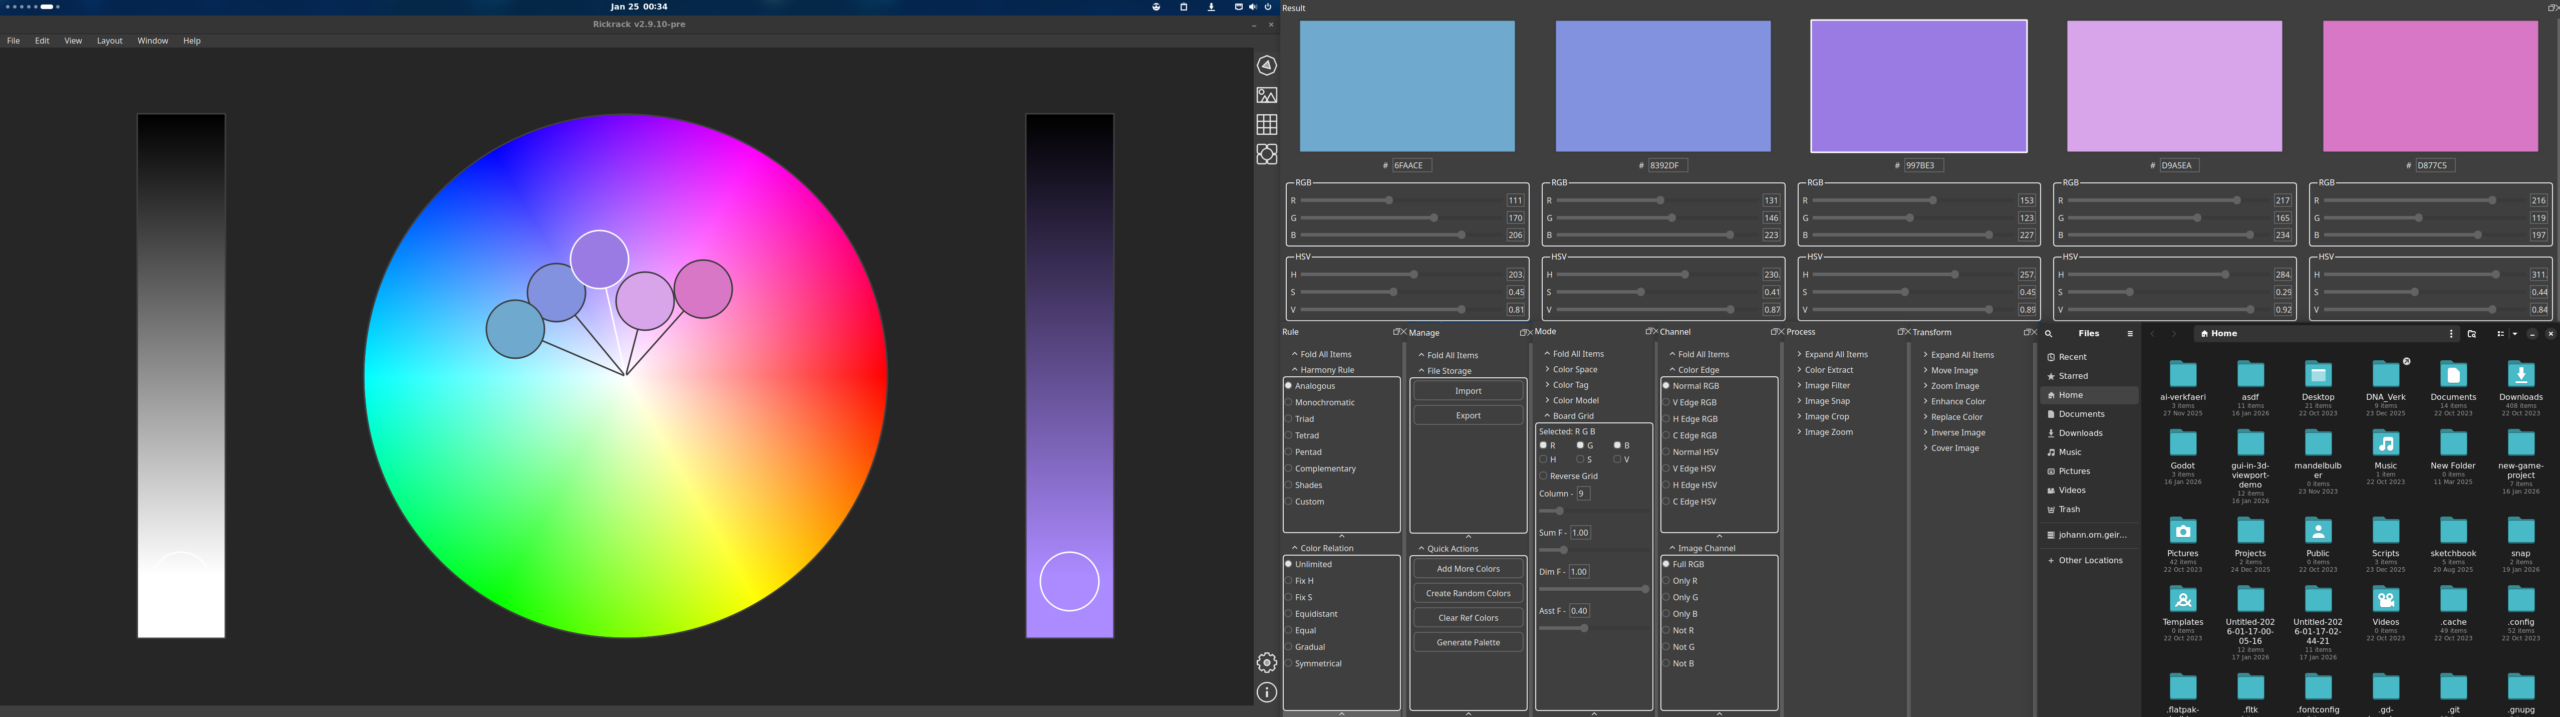Switch to the image view icon
This screenshot has width=2560, height=717.
tap(1267, 95)
